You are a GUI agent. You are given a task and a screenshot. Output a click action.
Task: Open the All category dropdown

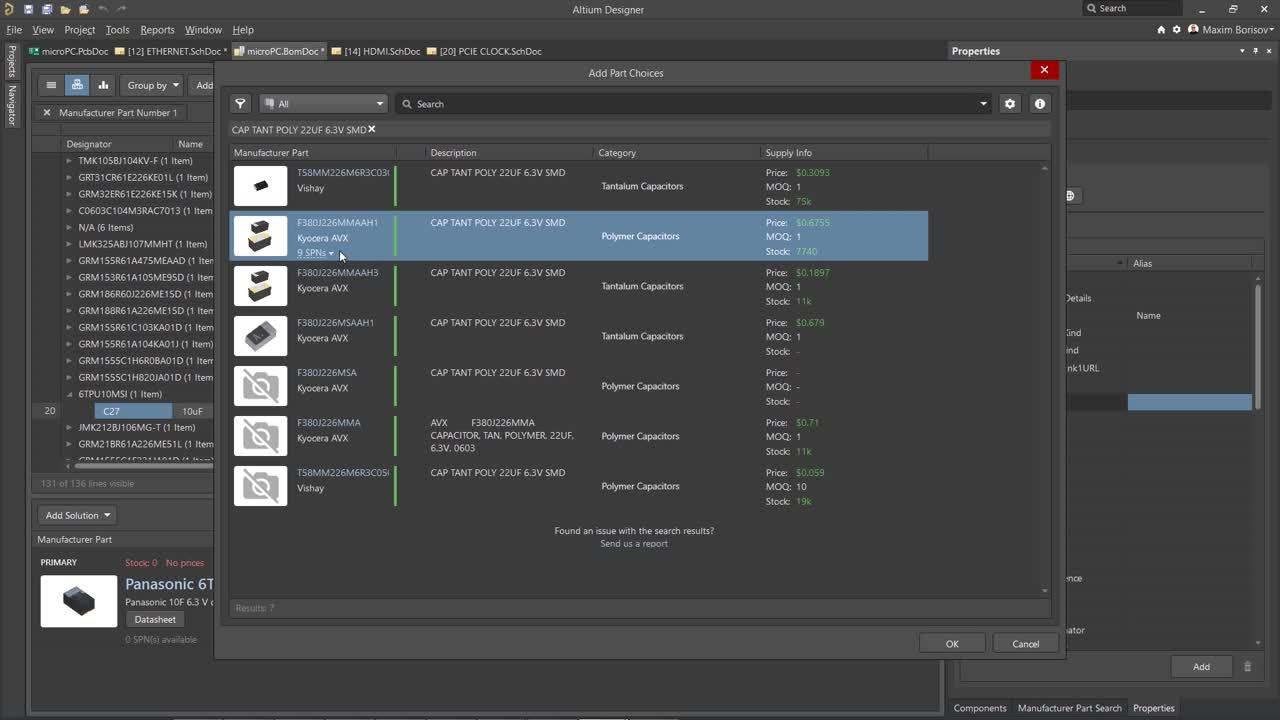323,104
